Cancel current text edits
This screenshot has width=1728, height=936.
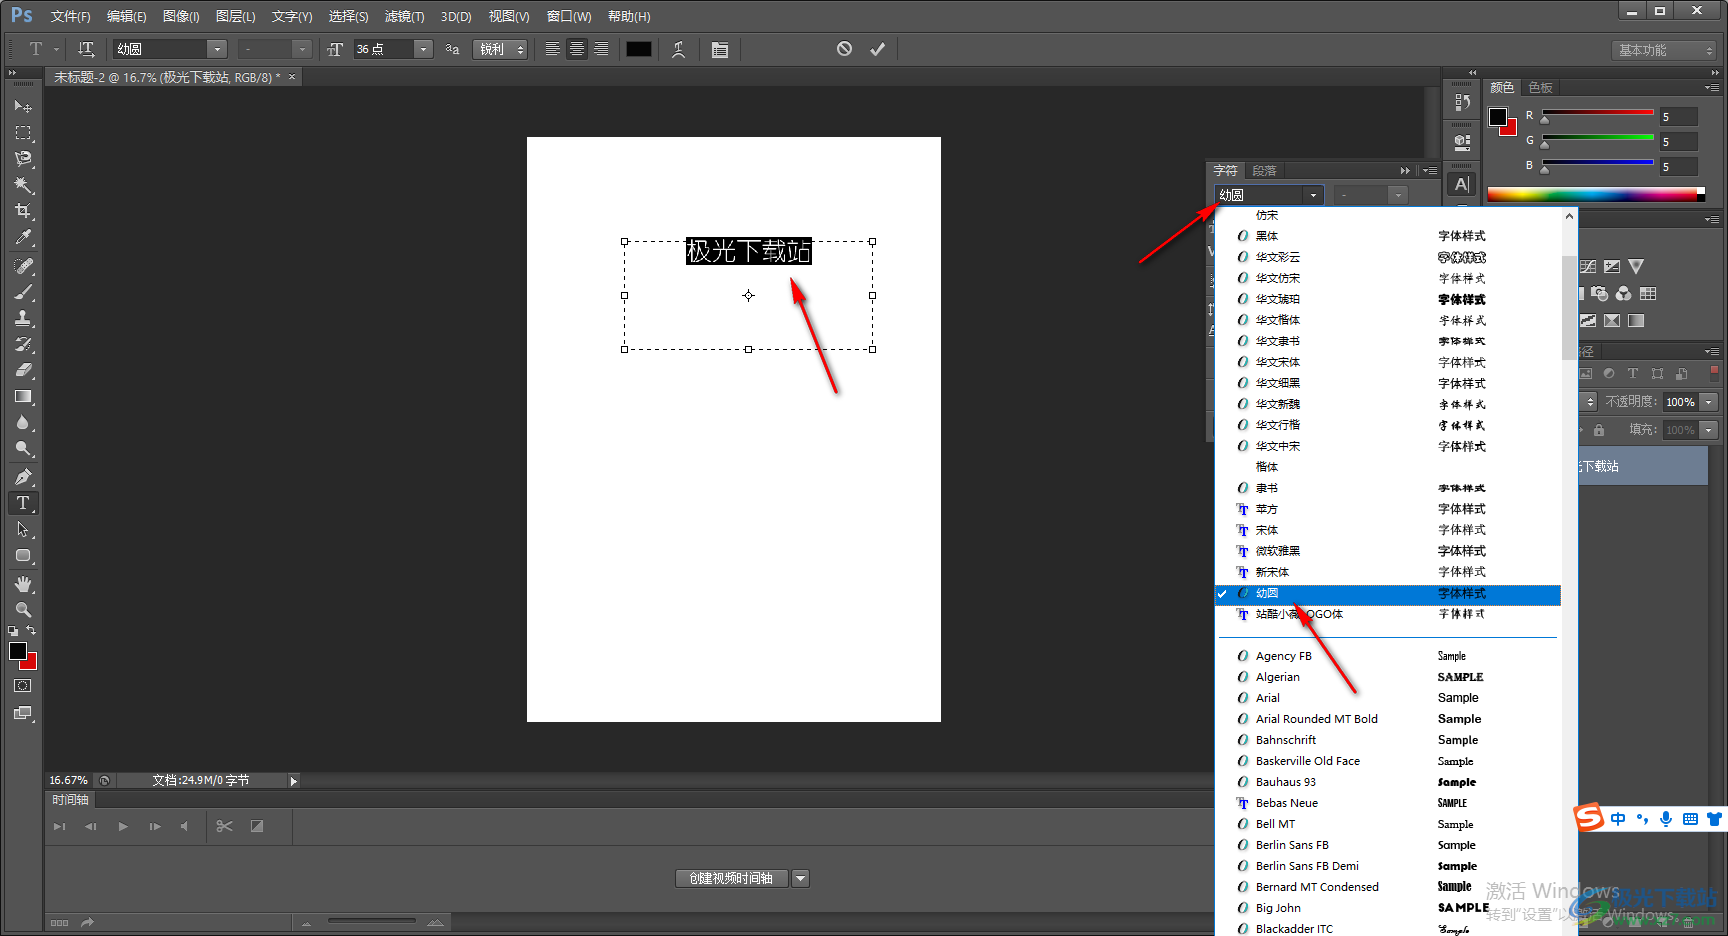click(844, 48)
